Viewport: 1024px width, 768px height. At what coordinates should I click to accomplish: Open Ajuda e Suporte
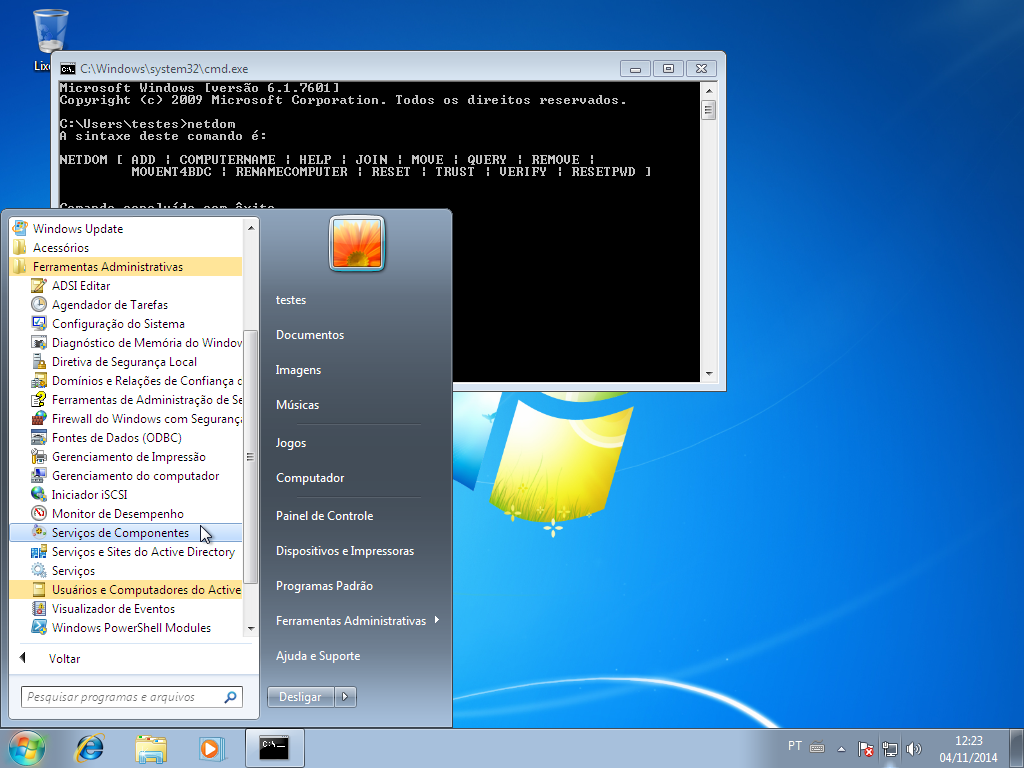pos(317,655)
